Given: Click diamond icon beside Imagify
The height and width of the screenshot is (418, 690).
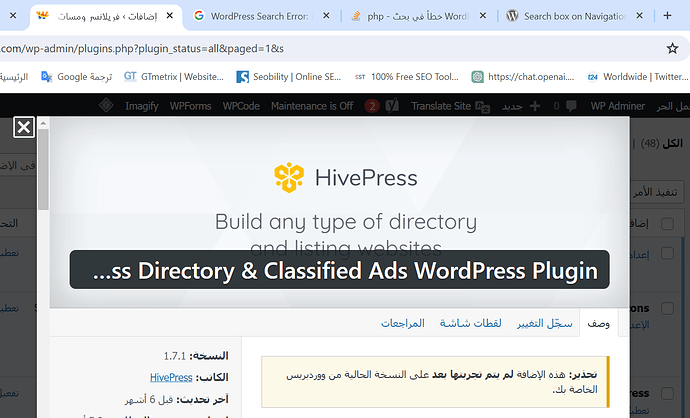Looking at the screenshot, I should 106,105.
